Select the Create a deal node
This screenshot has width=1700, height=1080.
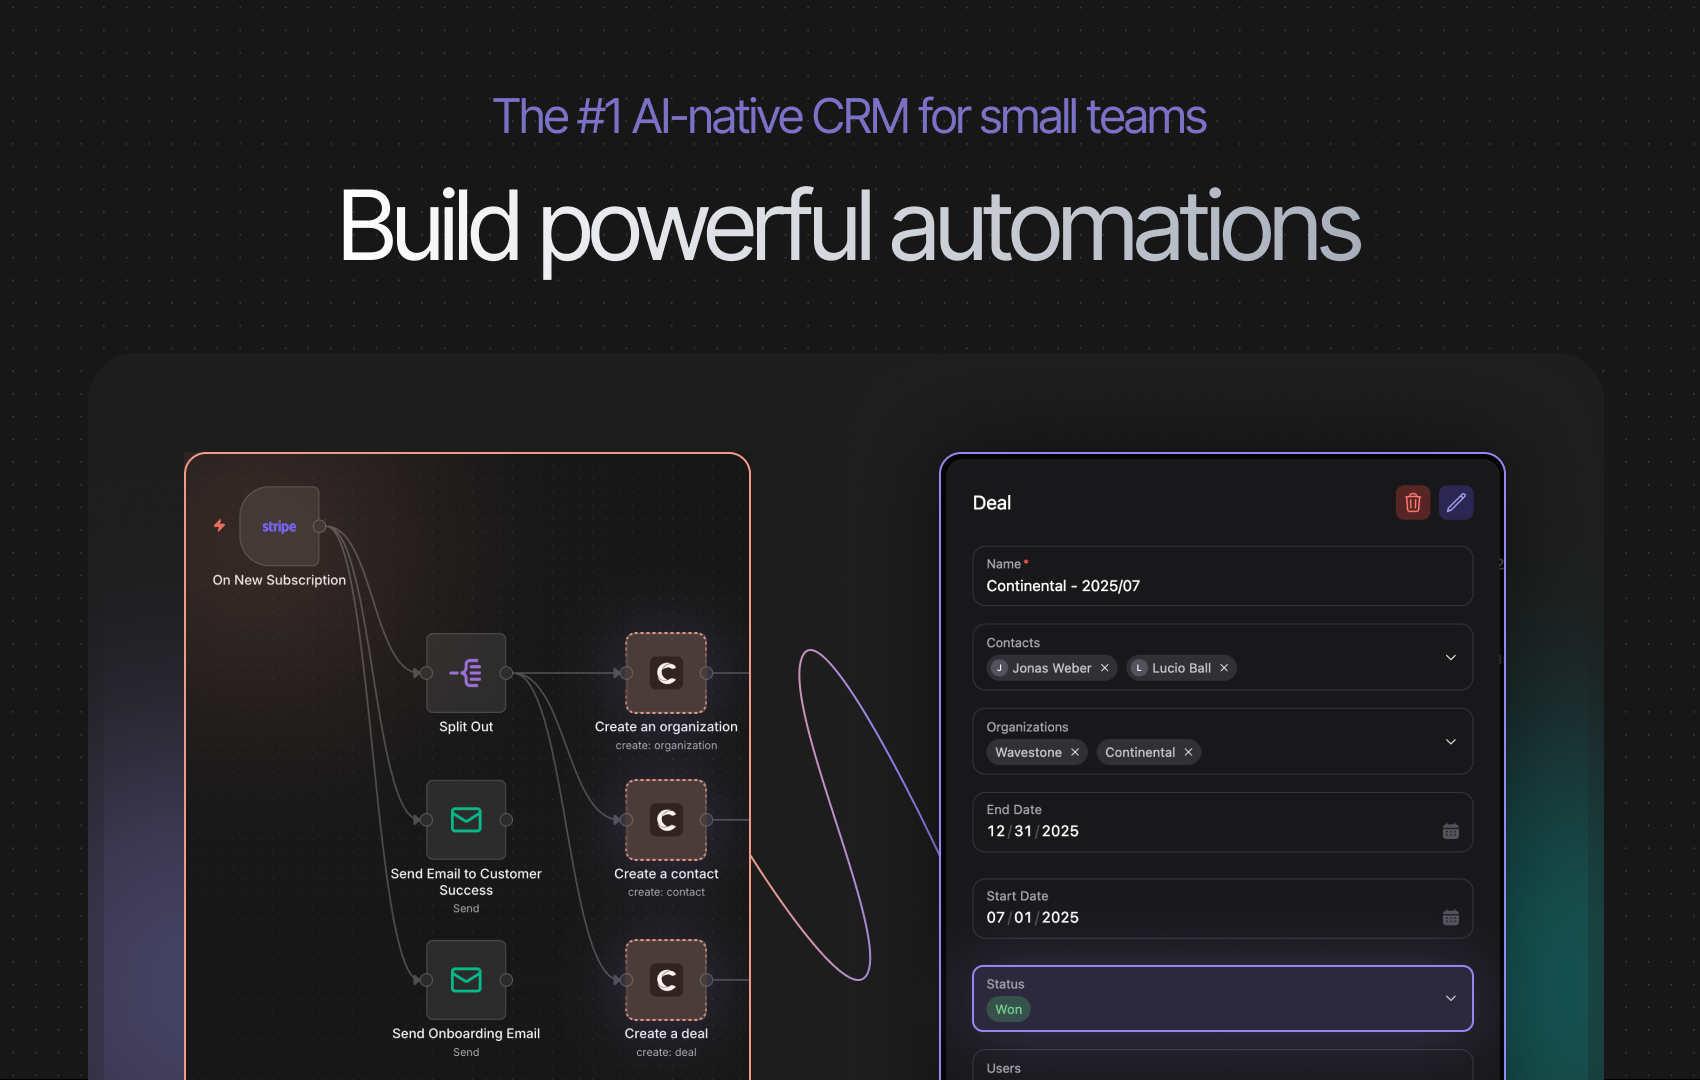[665, 980]
